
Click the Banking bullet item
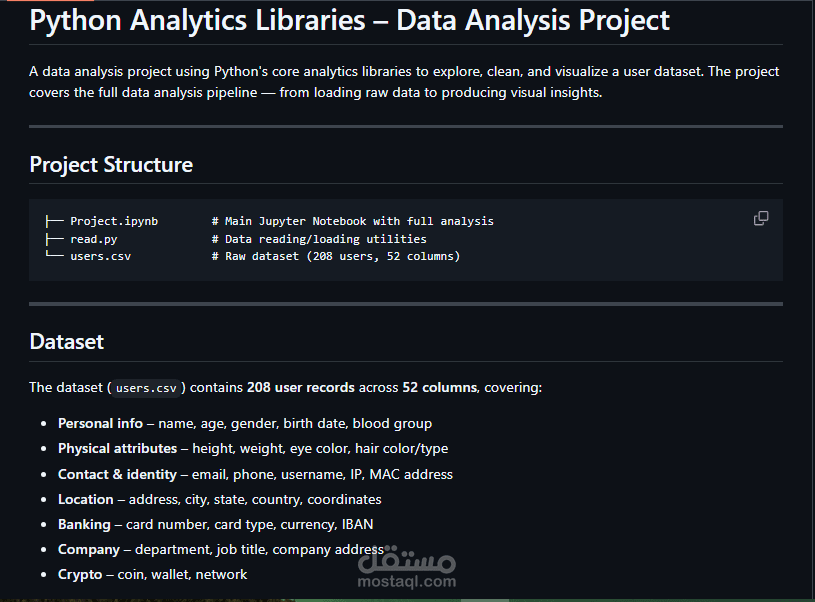tap(215, 524)
